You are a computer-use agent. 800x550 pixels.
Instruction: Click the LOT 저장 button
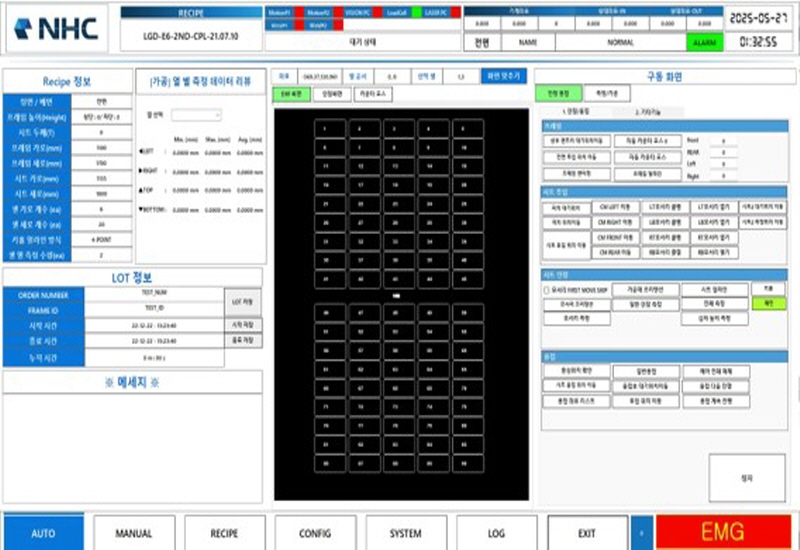click(239, 299)
